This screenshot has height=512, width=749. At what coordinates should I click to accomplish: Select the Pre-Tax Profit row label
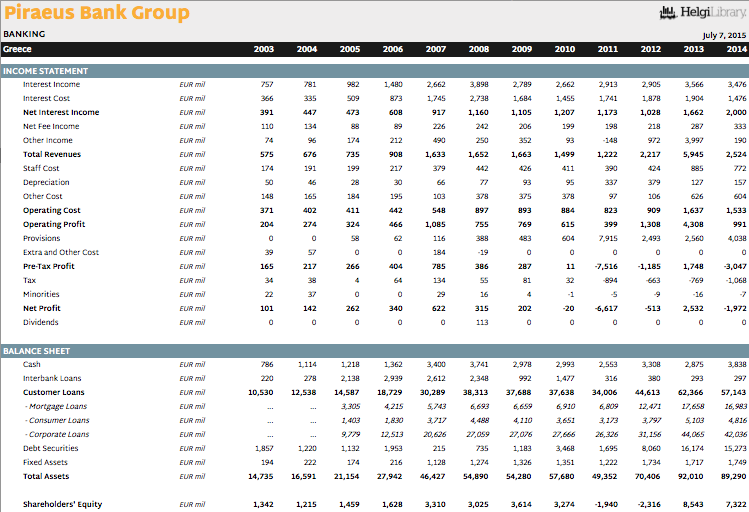[49, 267]
